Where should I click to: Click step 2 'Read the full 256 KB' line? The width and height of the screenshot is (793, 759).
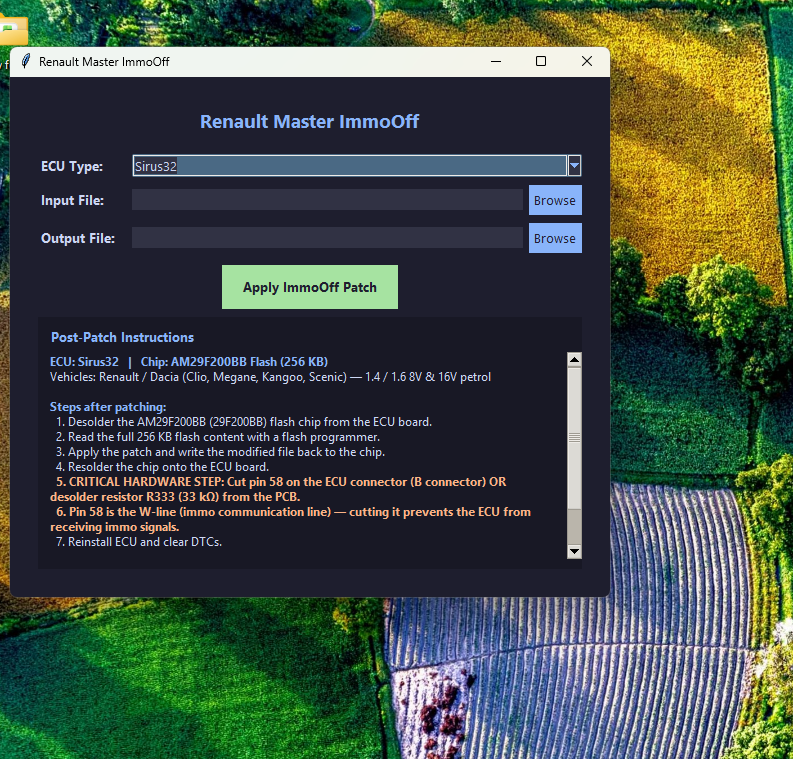[x=217, y=437]
